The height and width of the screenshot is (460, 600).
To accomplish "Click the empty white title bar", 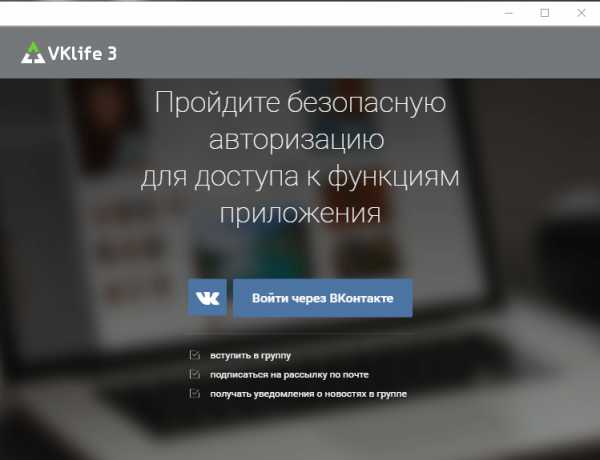I will (x=249, y=13).
